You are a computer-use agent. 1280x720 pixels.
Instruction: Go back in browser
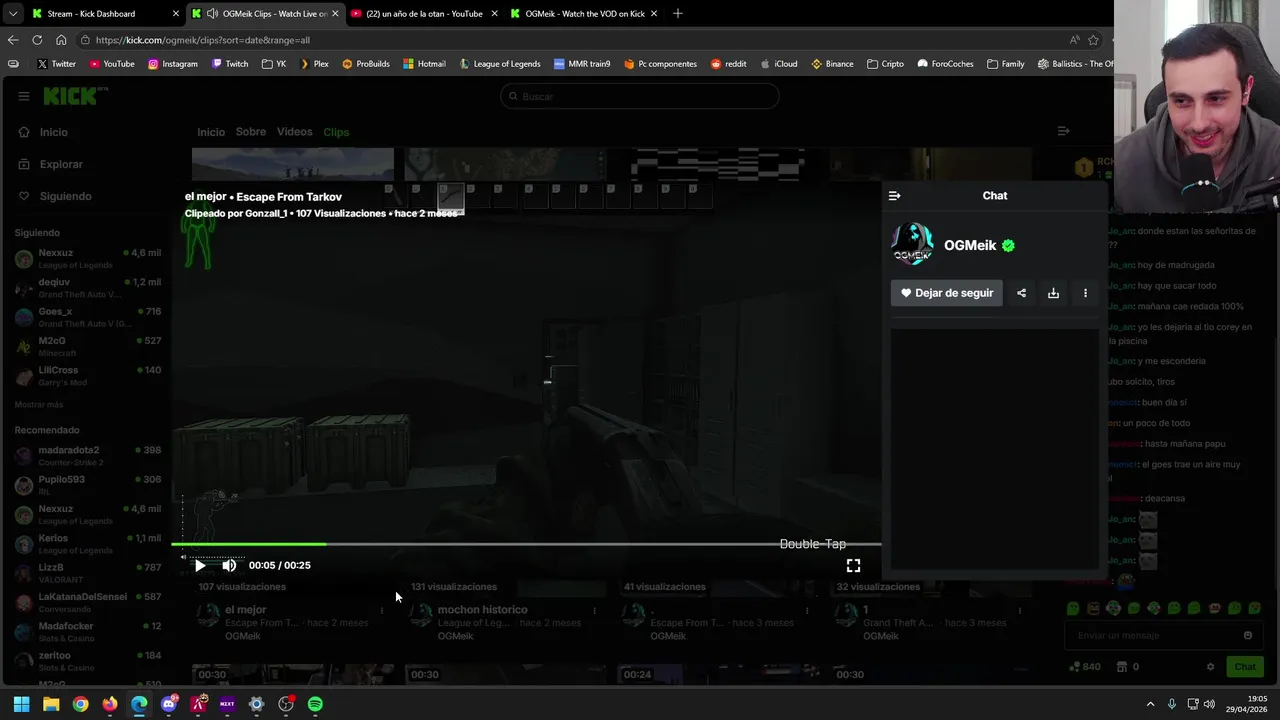click(13, 40)
